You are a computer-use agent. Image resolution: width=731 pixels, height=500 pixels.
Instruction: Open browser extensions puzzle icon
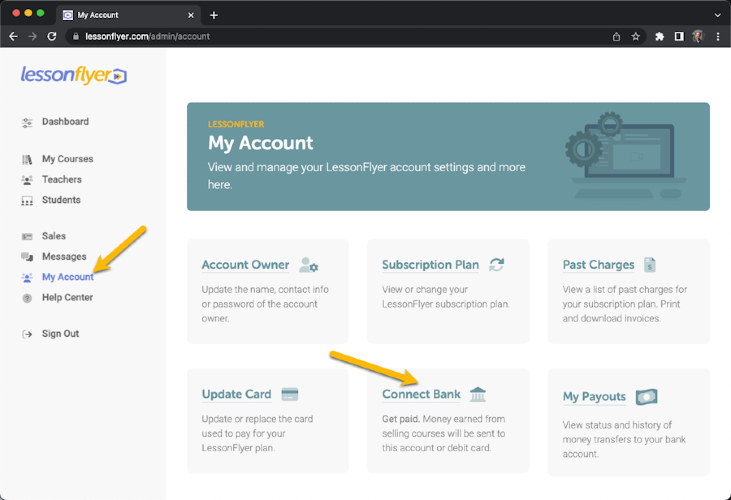(x=659, y=36)
